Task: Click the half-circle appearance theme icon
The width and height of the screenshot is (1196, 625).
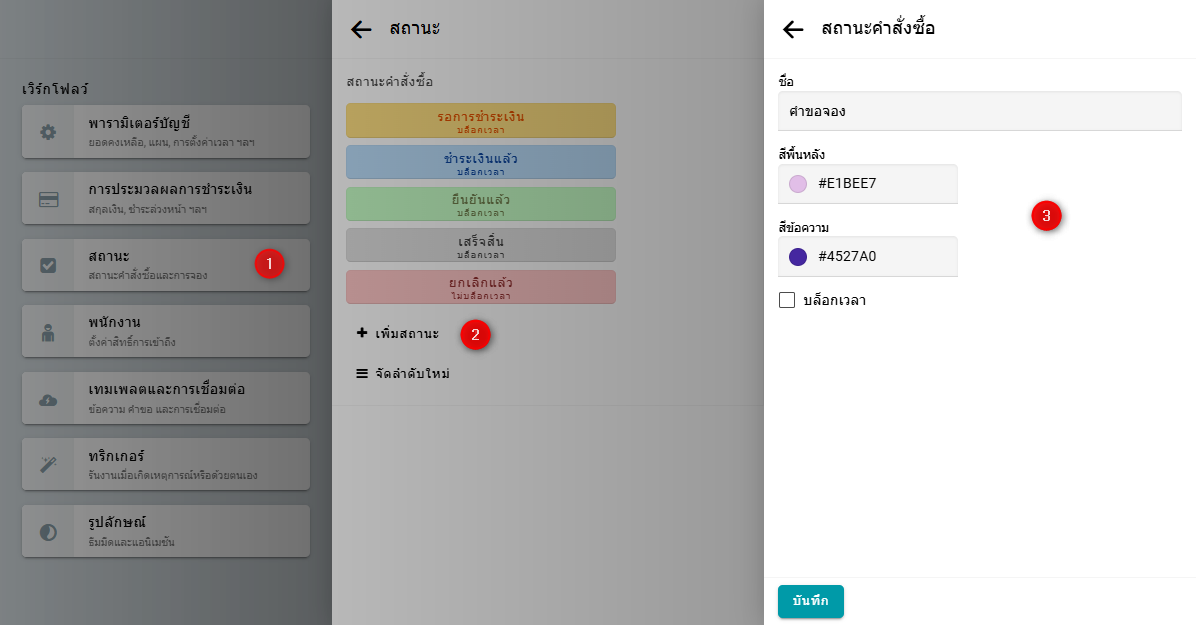Action: tap(48, 532)
